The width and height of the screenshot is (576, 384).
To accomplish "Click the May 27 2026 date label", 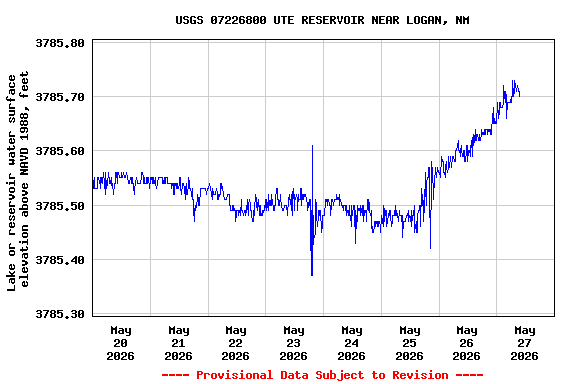I will 525,343.
